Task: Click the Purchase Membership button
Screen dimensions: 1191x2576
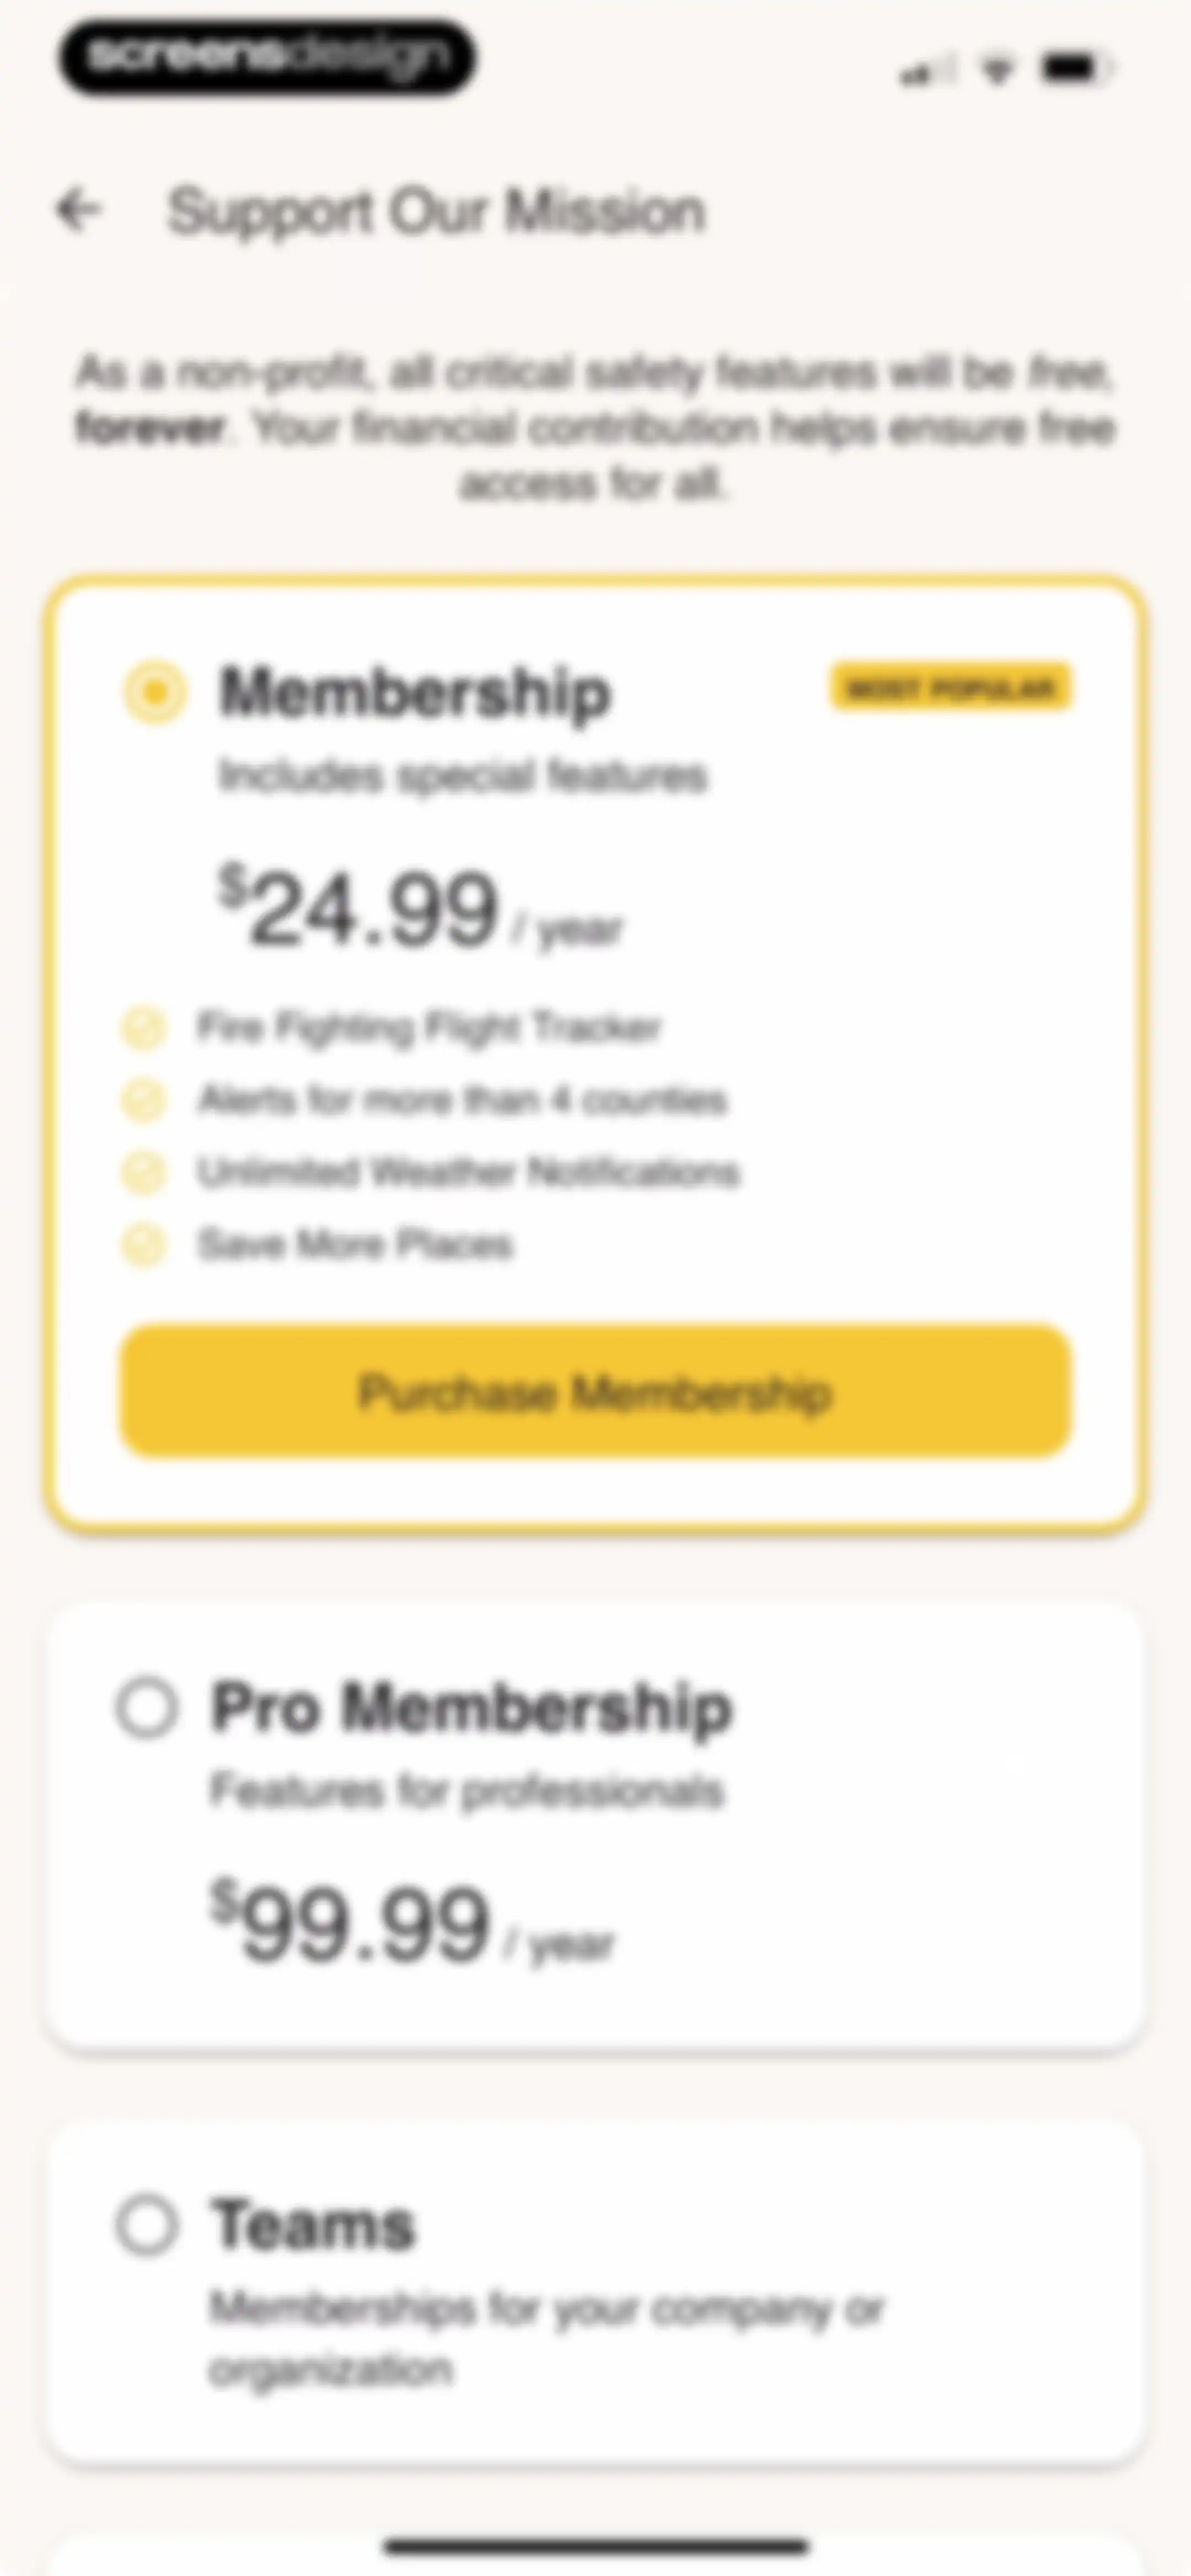Action: click(x=596, y=1391)
